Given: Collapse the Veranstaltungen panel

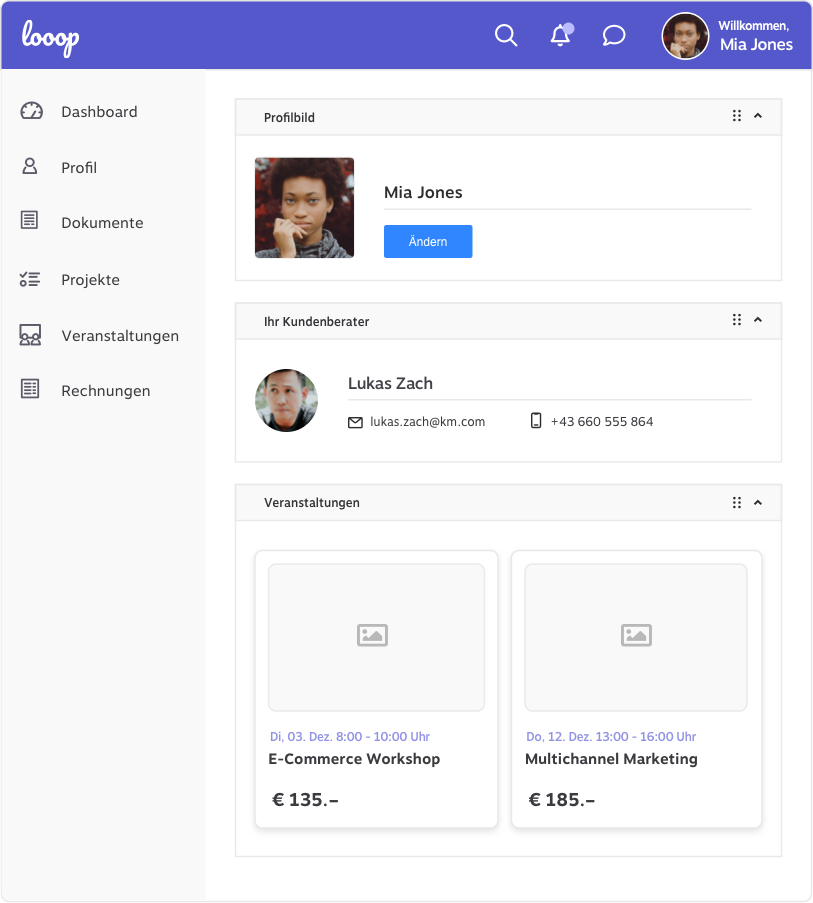Looking at the screenshot, I should point(758,502).
